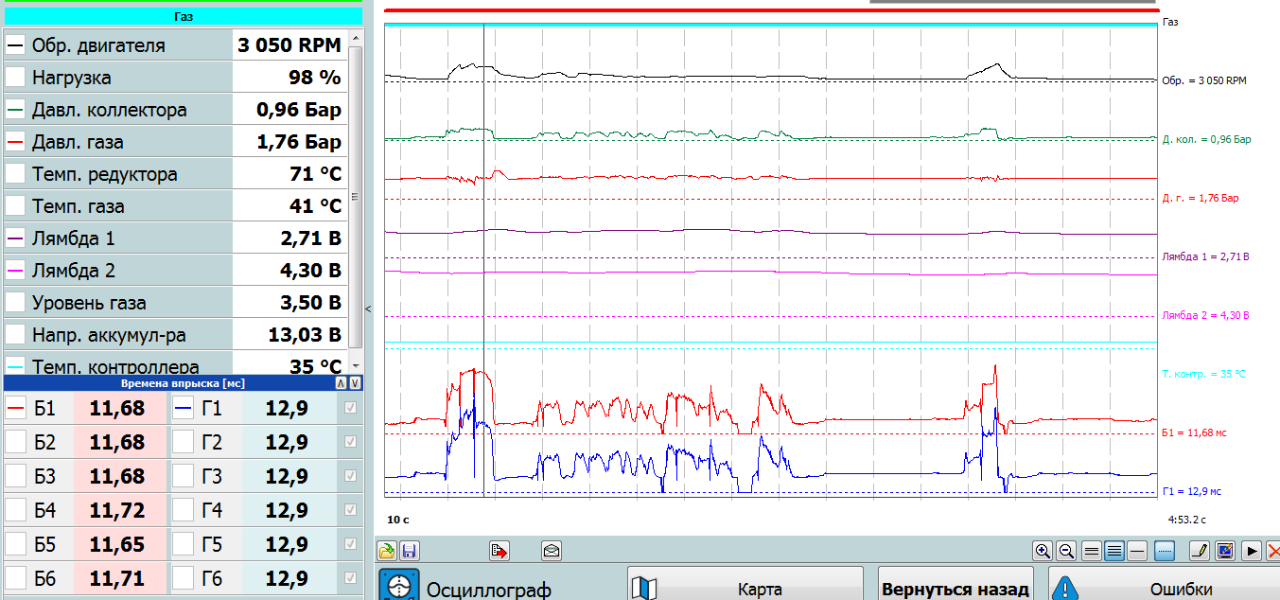Toggle the Б2 injection trace checkbox
Viewport: 1280px width, 600px height.
click(16, 442)
